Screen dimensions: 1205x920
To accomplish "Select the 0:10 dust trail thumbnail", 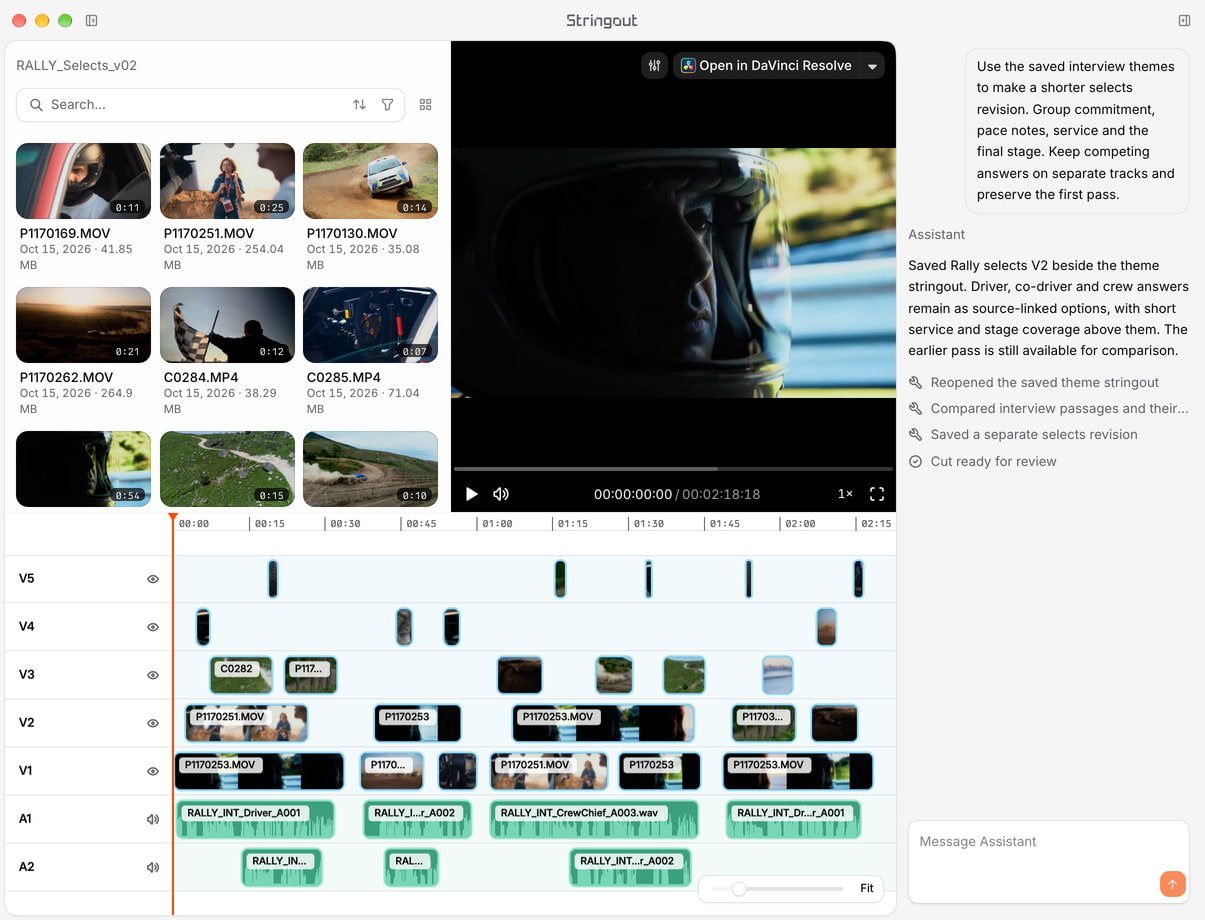I will click(x=370, y=469).
